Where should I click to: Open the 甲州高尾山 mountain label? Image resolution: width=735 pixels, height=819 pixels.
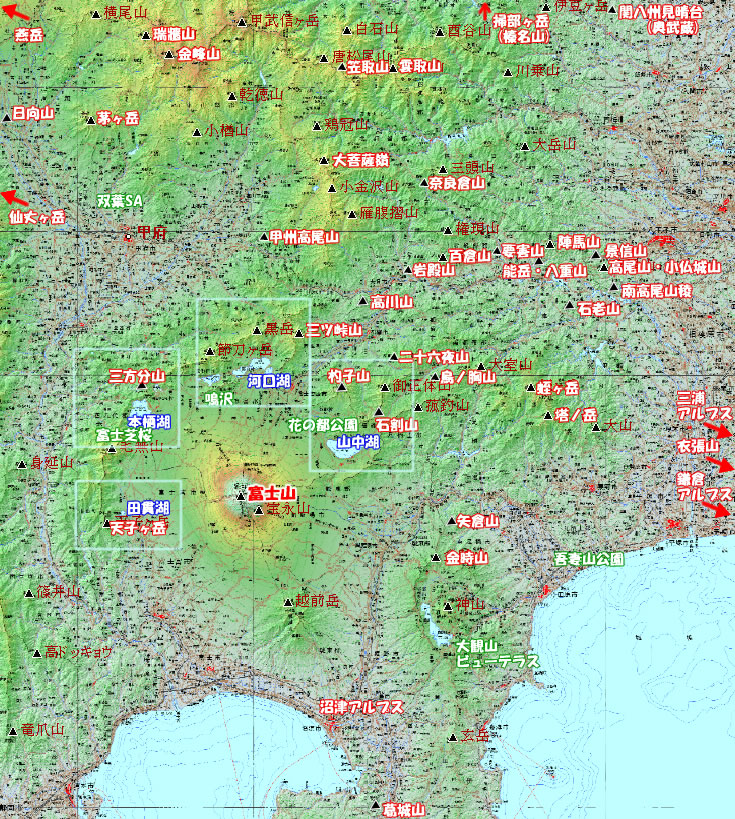pyautogui.click(x=304, y=237)
